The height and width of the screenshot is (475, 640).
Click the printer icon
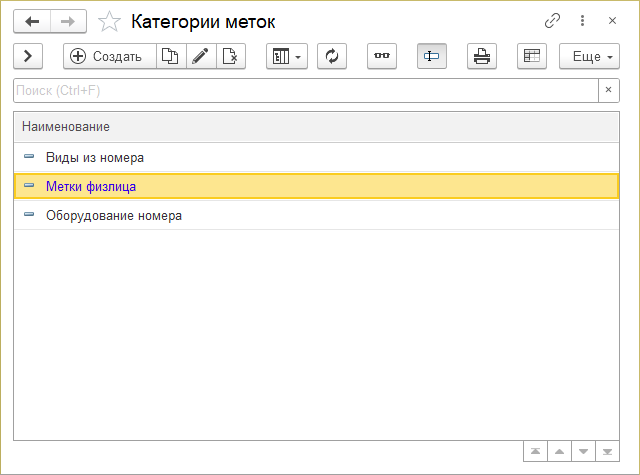pyautogui.click(x=482, y=57)
